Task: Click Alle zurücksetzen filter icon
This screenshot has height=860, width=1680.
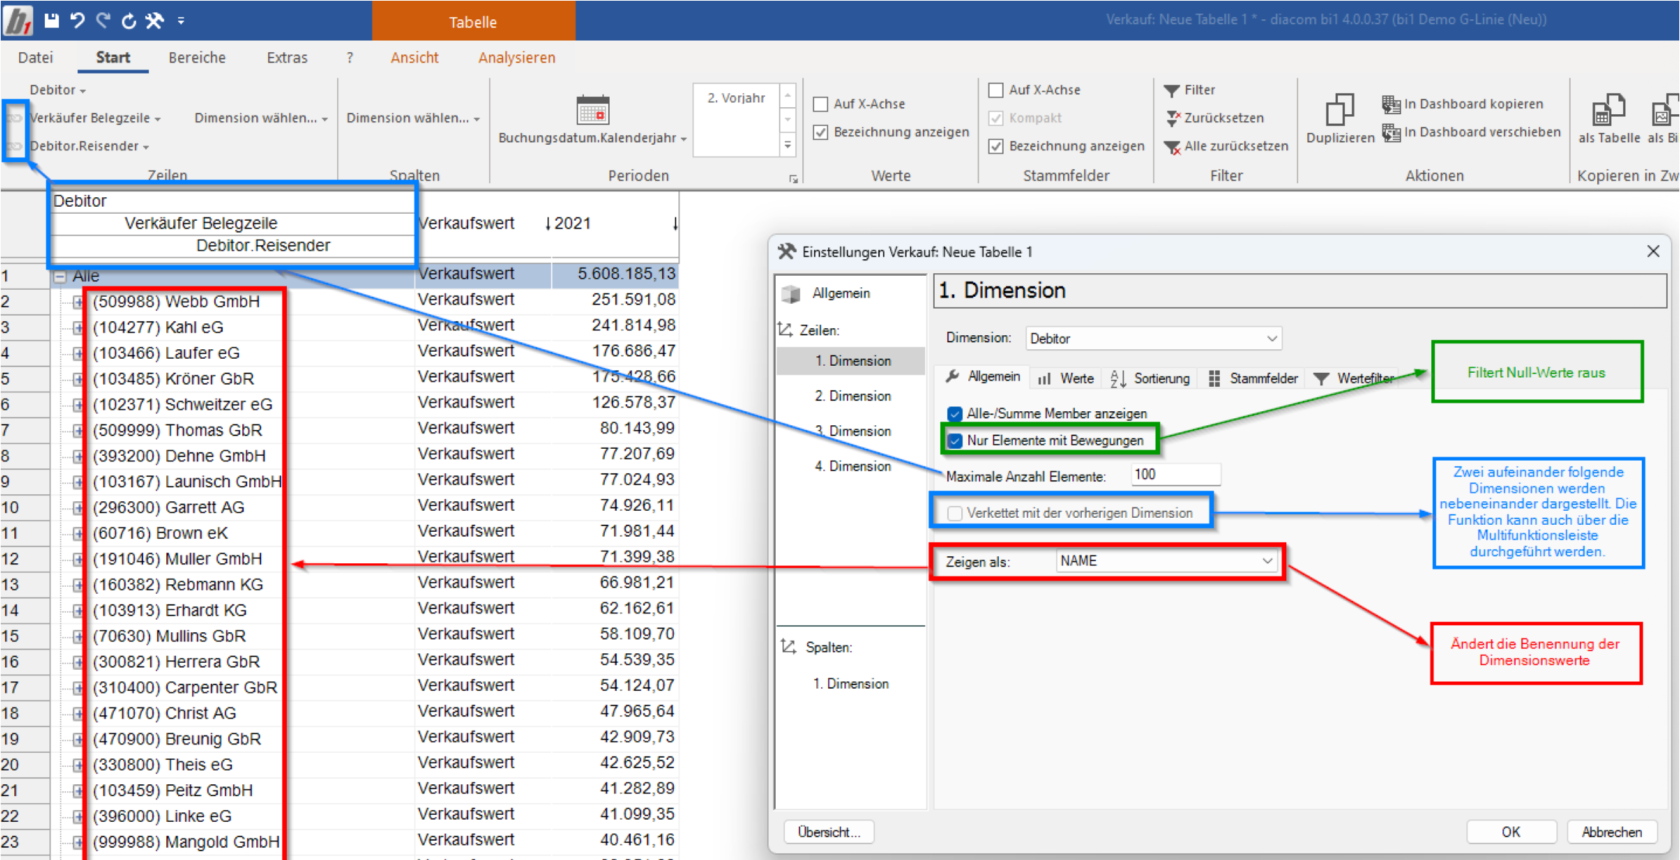Action: click(1173, 146)
